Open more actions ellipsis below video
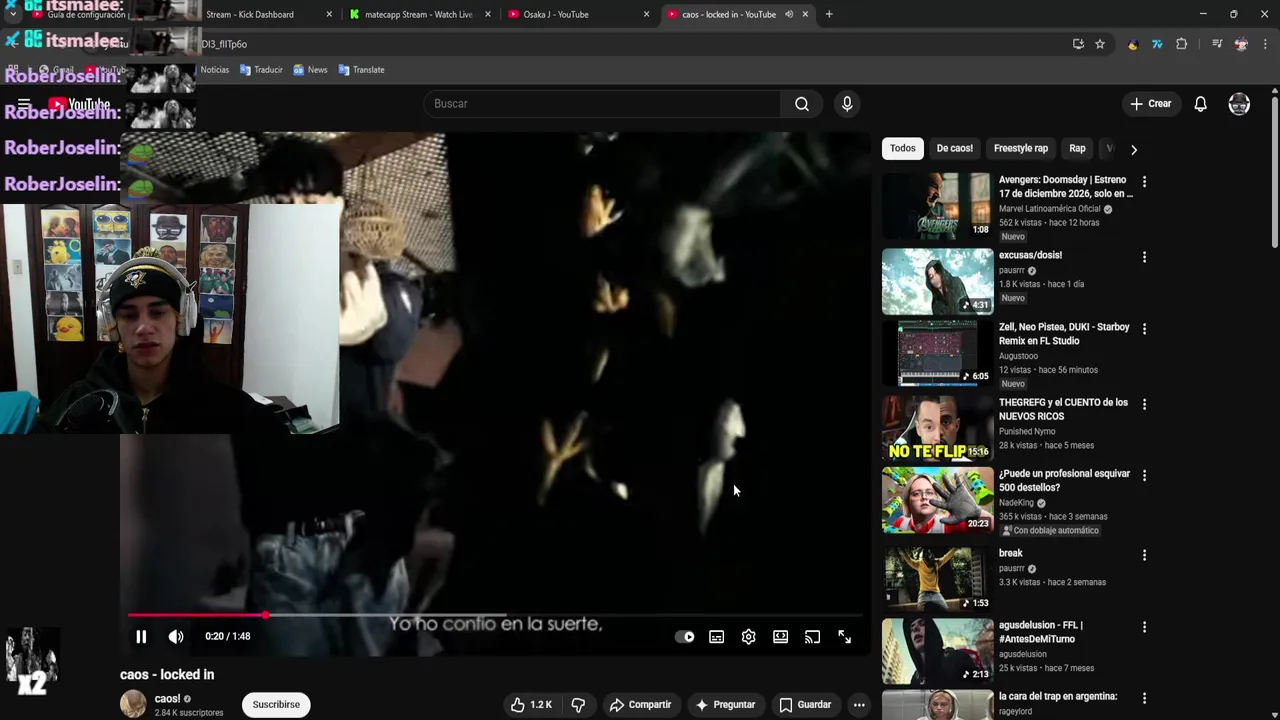The image size is (1280, 720). [859, 705]
